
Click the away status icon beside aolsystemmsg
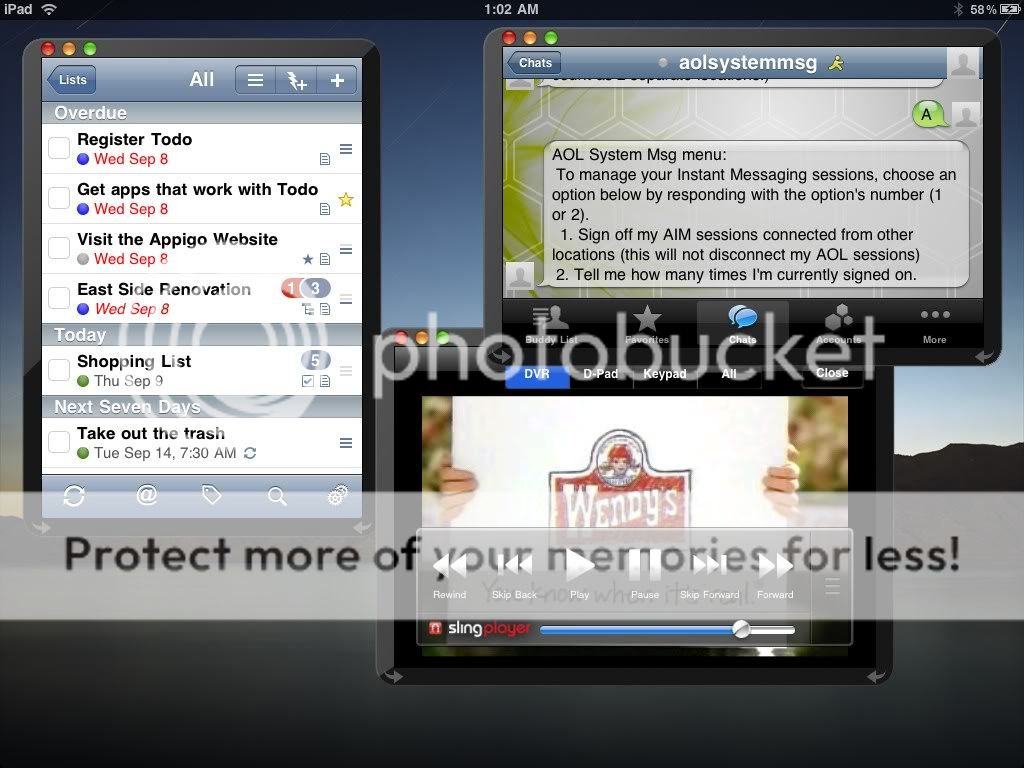pyautogui.click(x=837, y=63)
